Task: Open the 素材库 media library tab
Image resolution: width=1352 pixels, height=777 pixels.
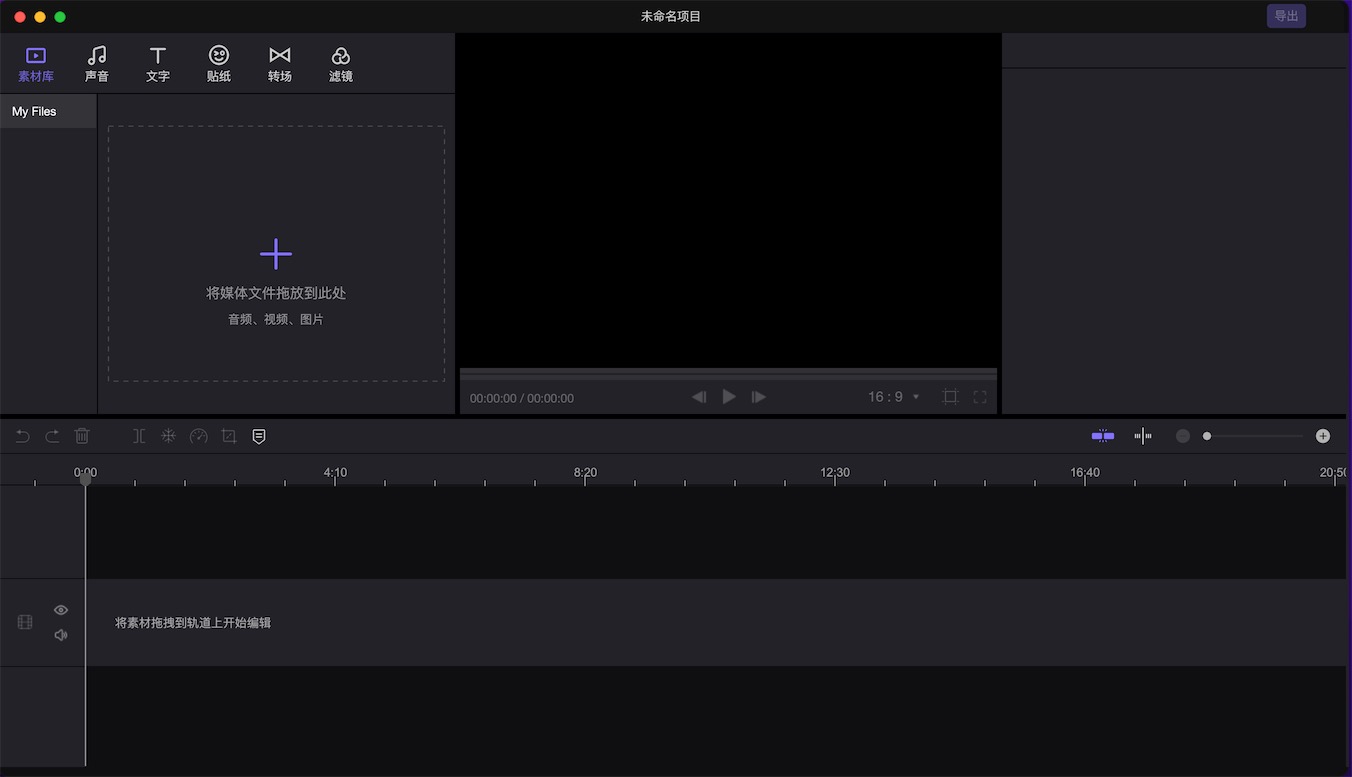Action: click(x=36, y=64)
